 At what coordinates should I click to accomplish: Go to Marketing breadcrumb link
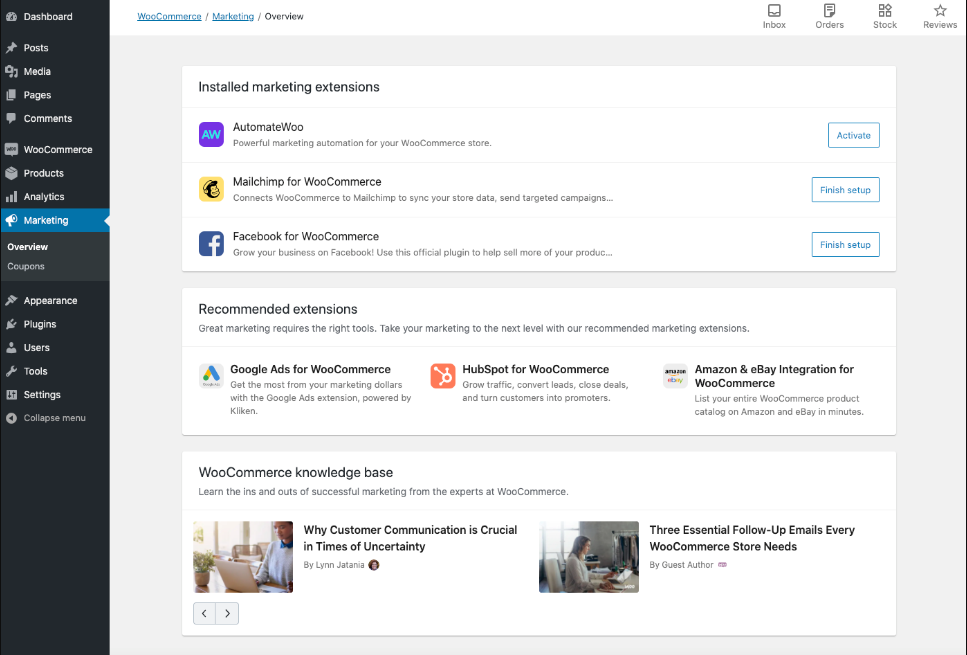[x=233, y=17]
